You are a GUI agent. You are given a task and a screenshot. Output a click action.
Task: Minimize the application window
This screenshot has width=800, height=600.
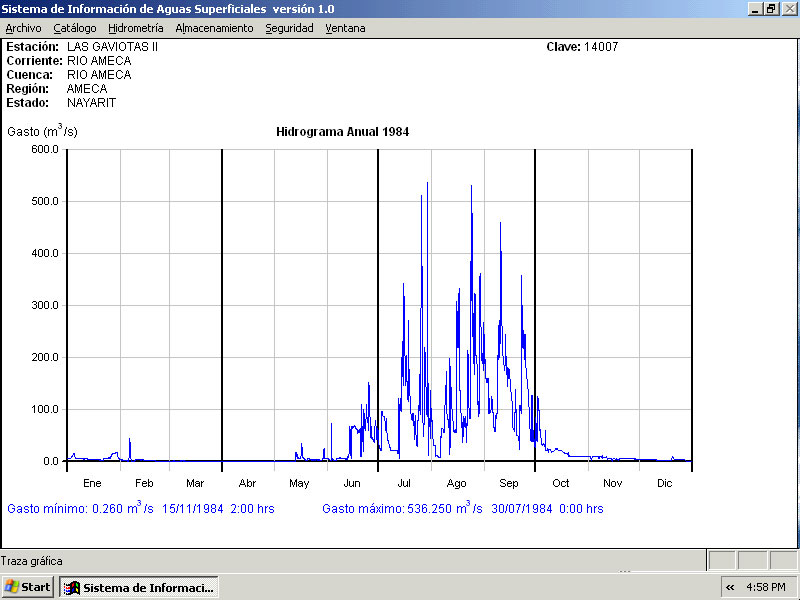tap(755, 8)
